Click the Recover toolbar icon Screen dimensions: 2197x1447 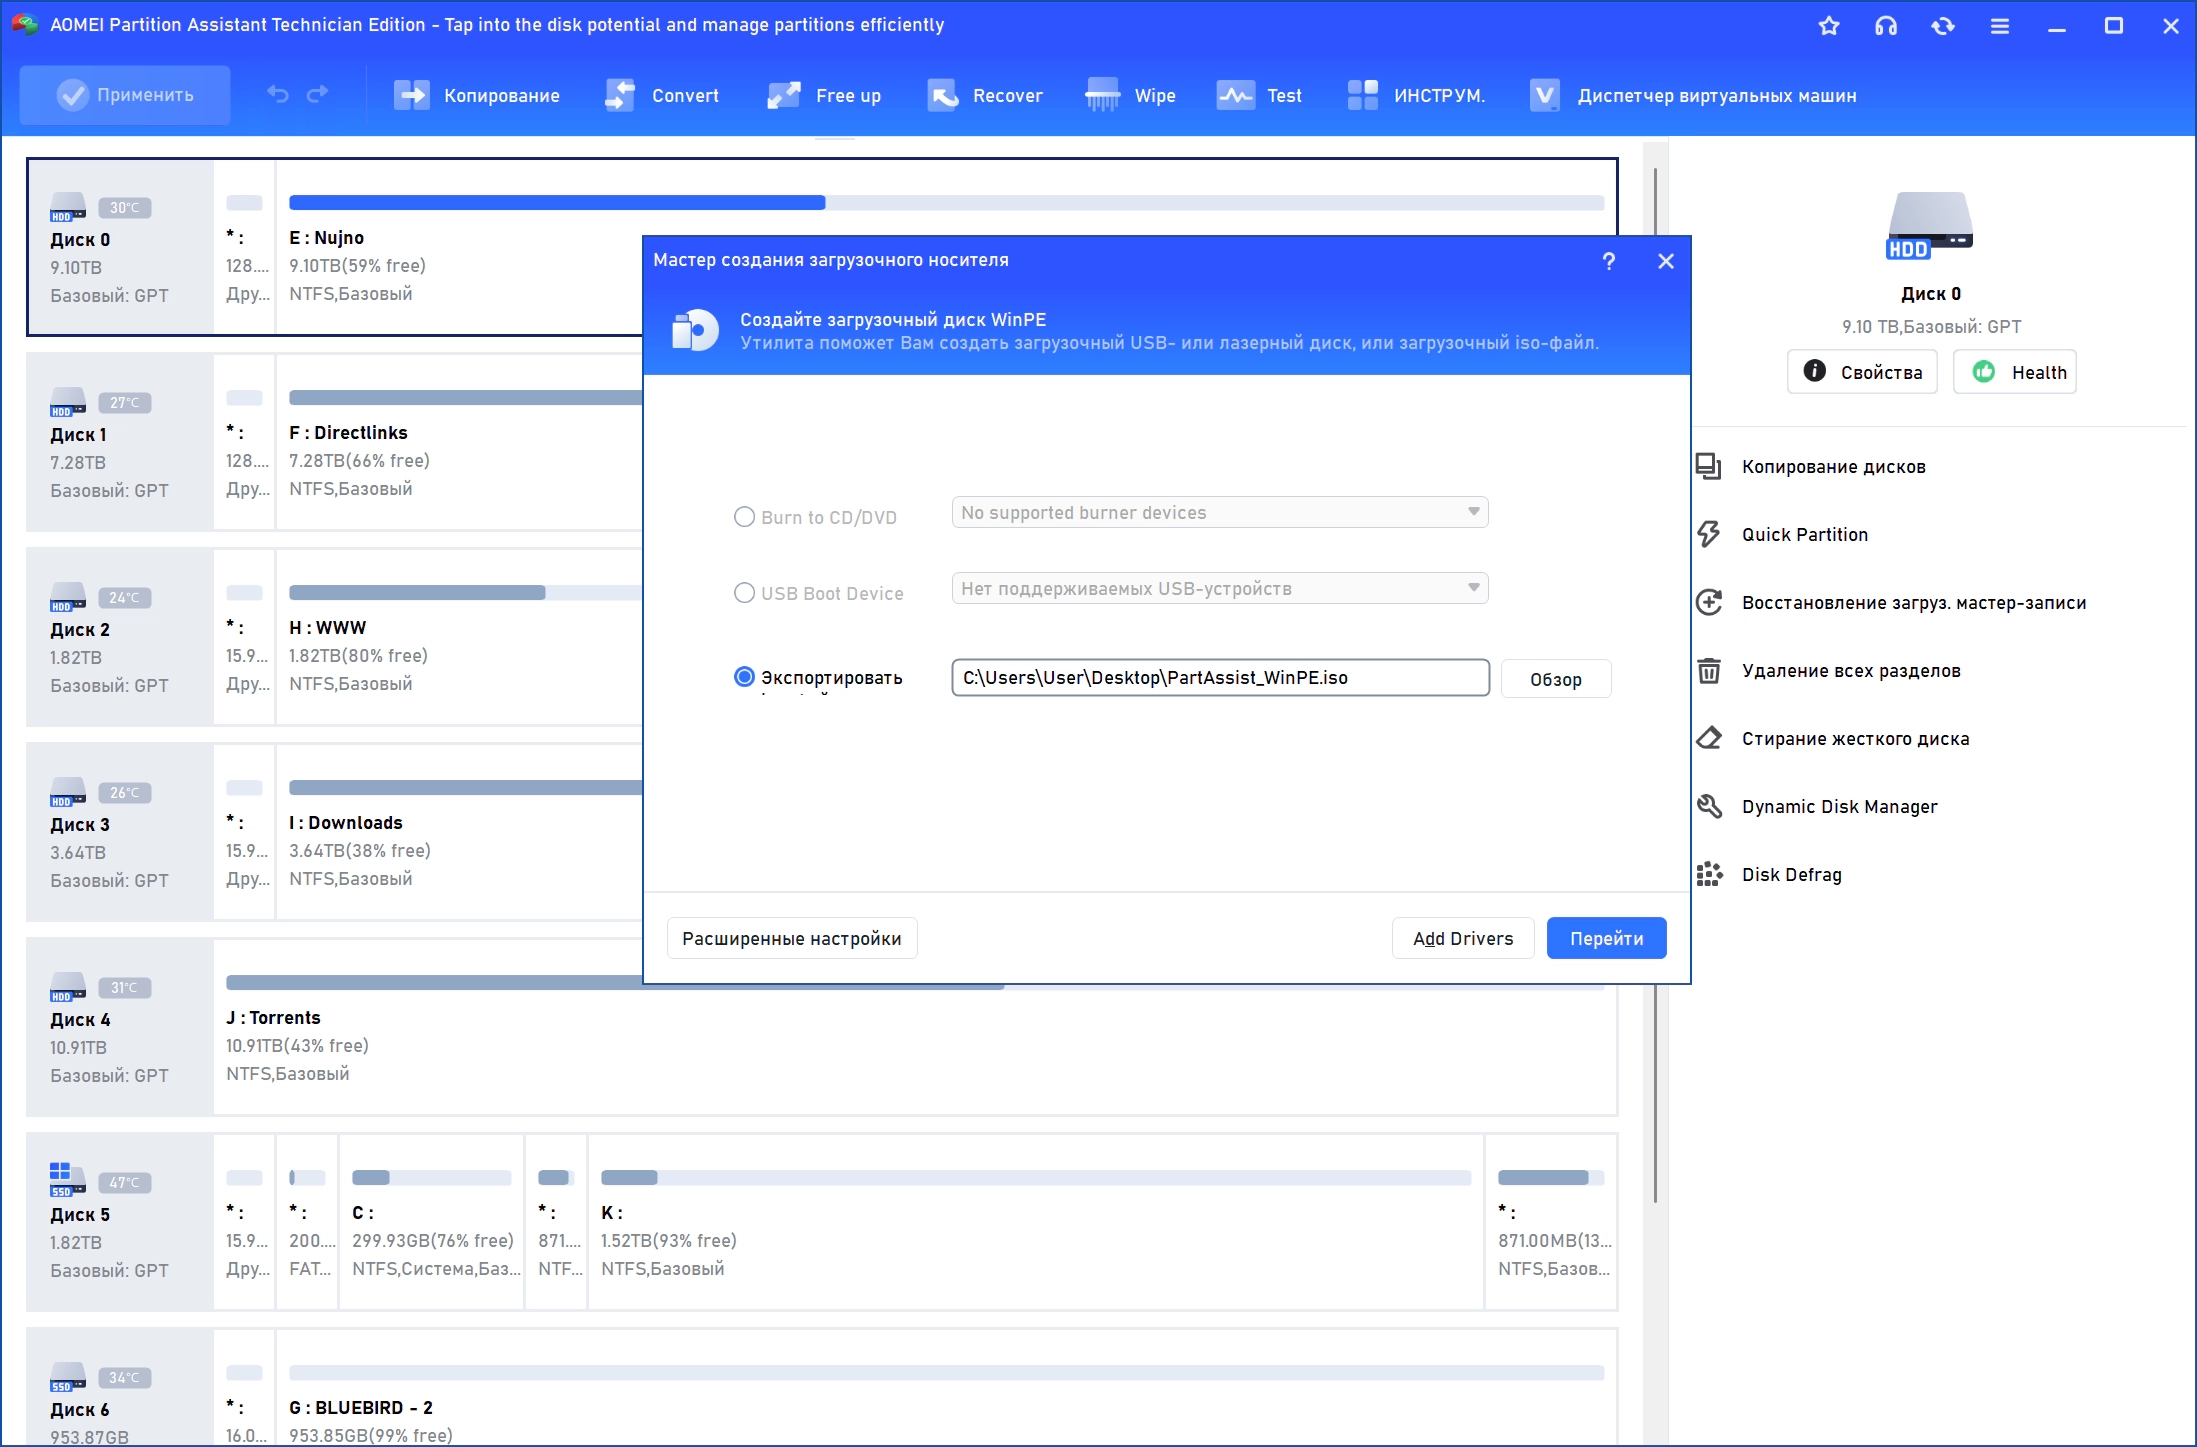point(942,95)
